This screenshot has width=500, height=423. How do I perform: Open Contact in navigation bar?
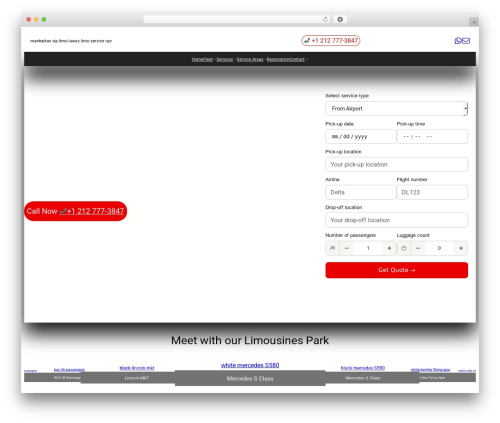297,59
